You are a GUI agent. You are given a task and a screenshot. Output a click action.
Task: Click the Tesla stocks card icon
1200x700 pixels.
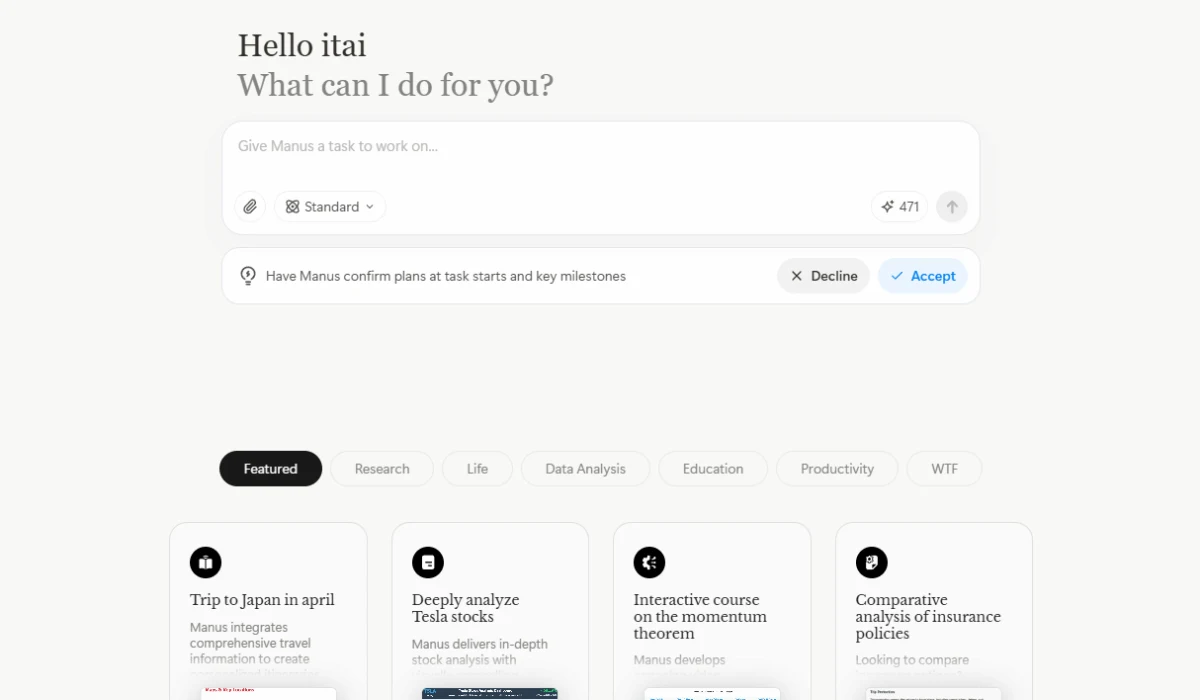pos(428,562)
